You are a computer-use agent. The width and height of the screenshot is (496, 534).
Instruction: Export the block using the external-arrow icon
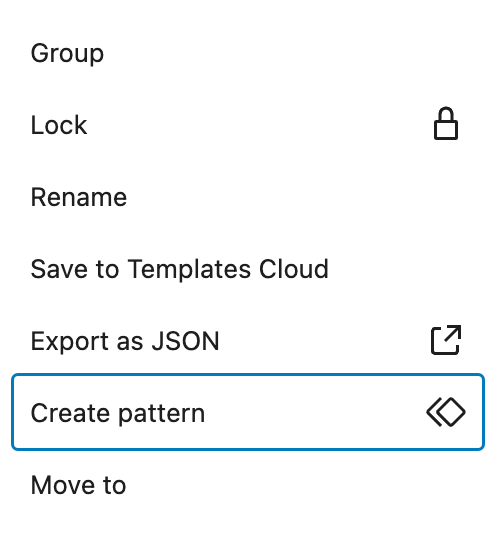(446, 340)
